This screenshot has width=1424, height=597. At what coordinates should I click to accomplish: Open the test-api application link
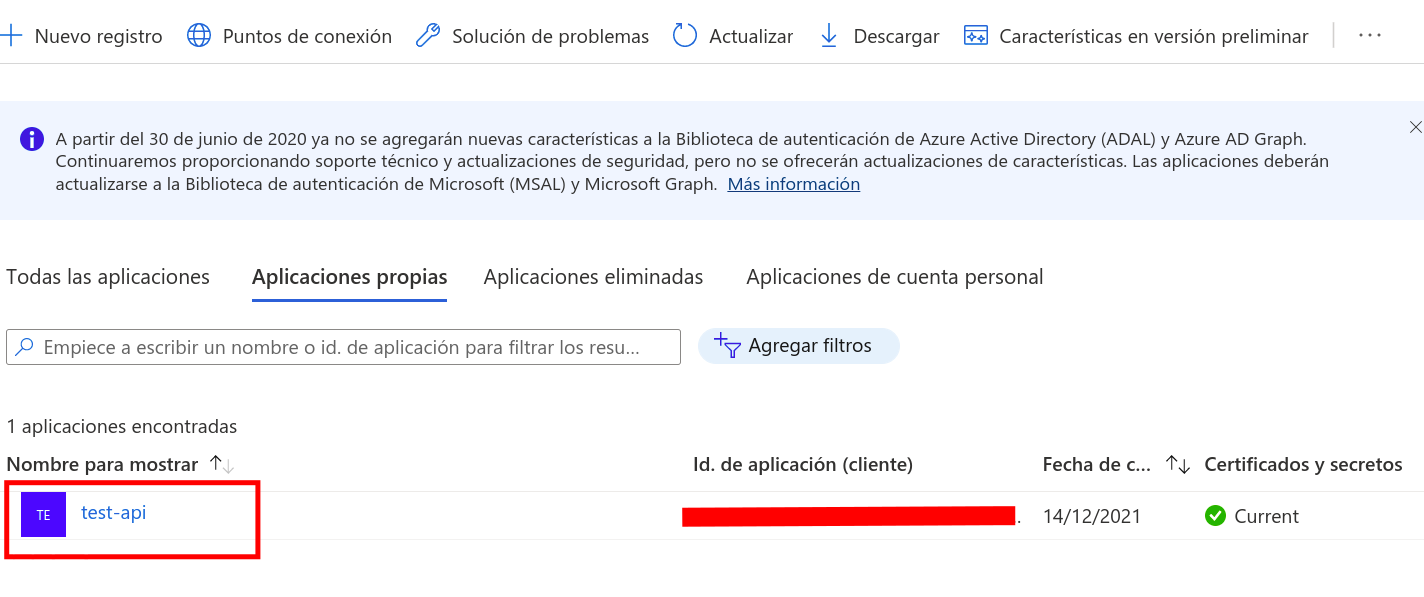(114, 513)
